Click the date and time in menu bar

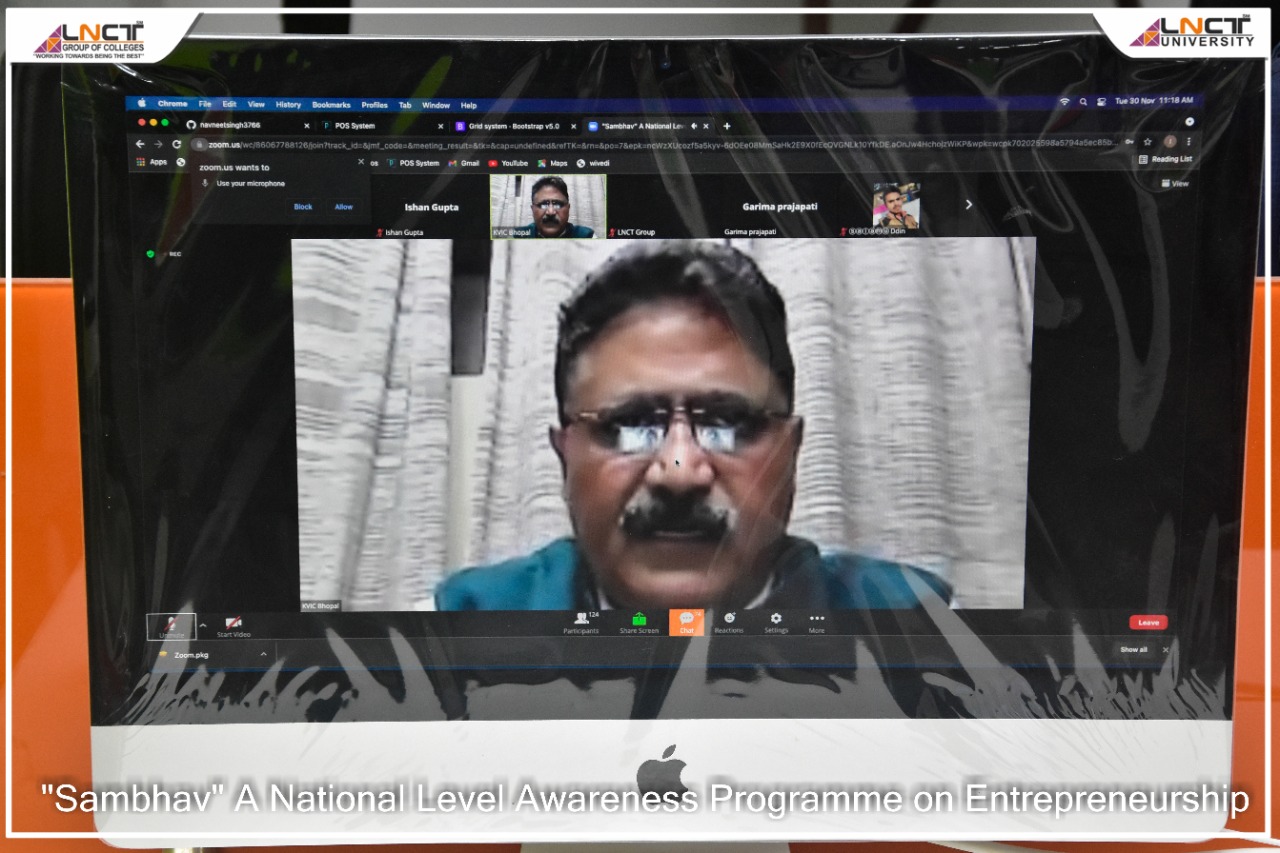click(x=1154, y=100)
